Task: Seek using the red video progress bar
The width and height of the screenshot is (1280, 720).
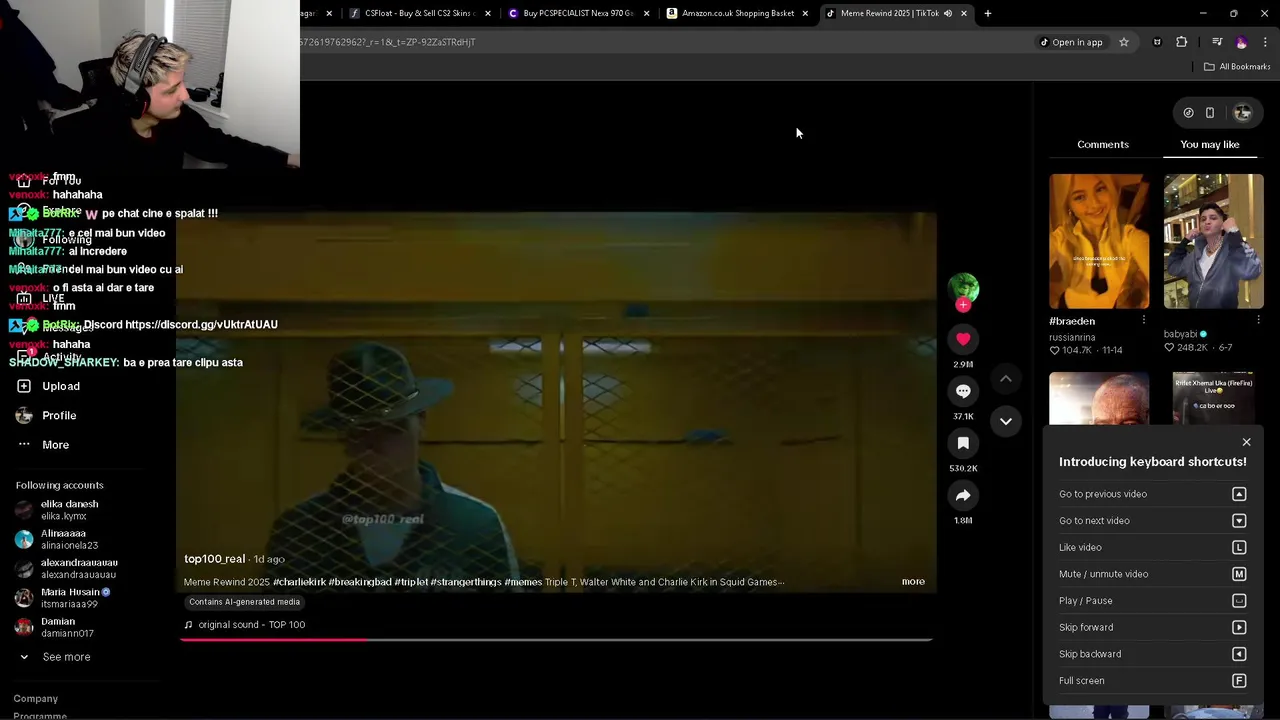Action: pyautogui.click(x=556, y=640)
